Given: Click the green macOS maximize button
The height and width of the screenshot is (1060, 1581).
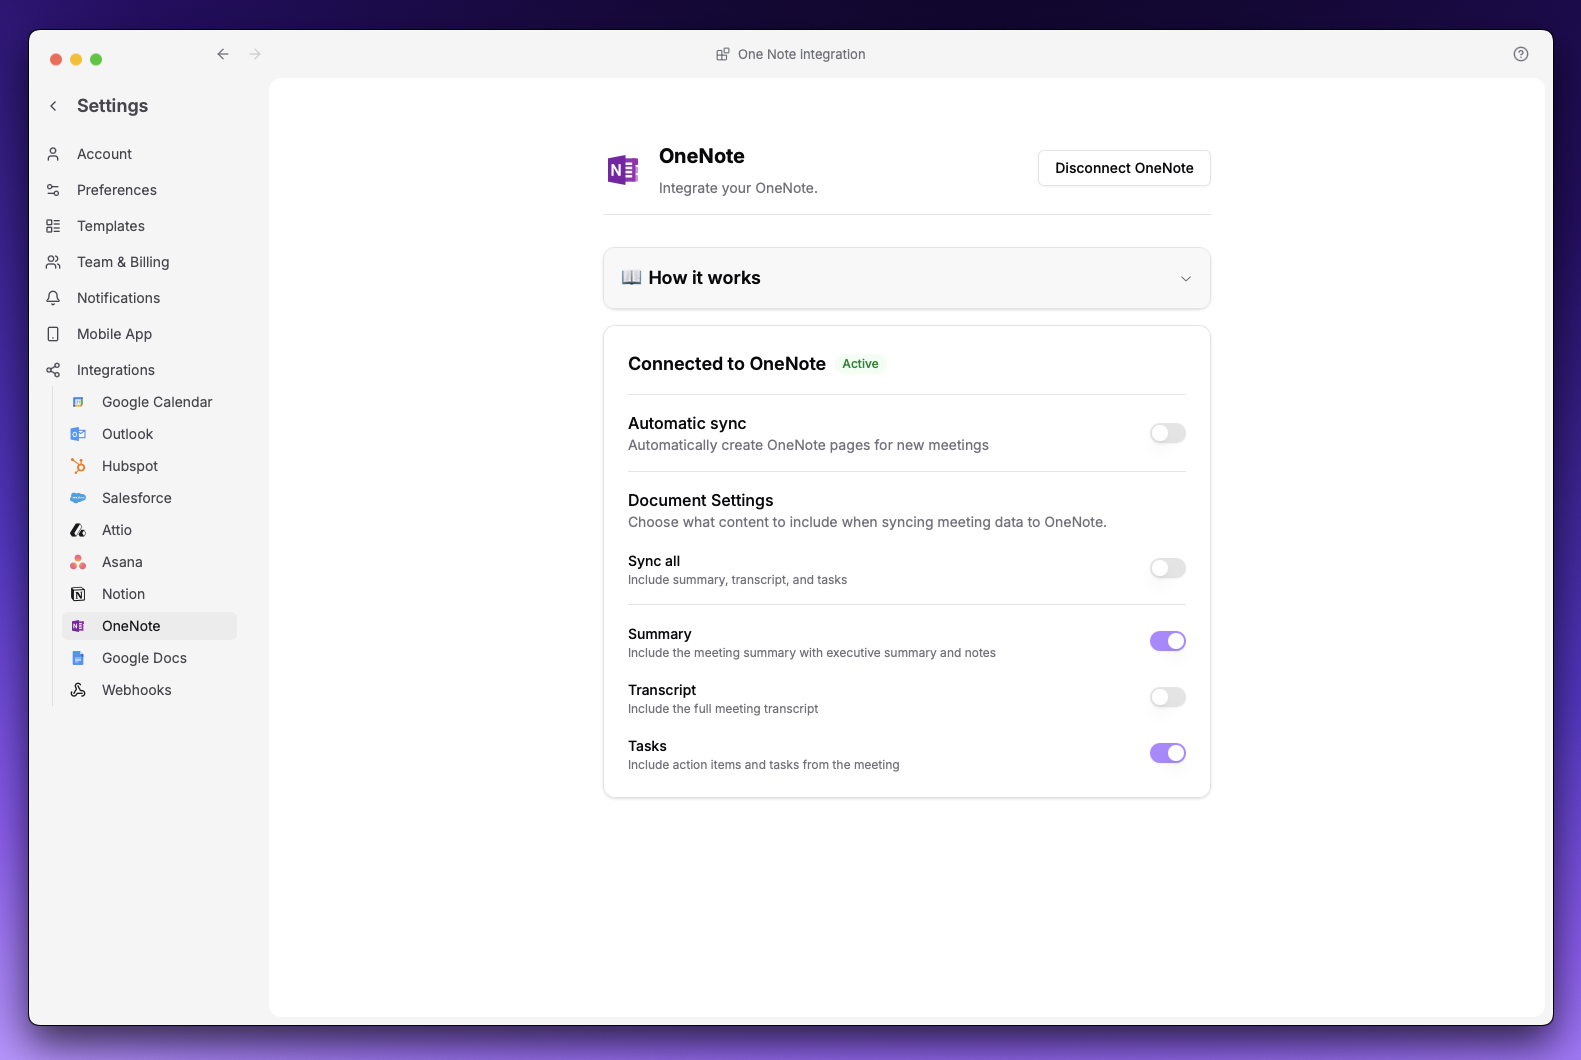Looking at the screenshot, I should (96, 59).
